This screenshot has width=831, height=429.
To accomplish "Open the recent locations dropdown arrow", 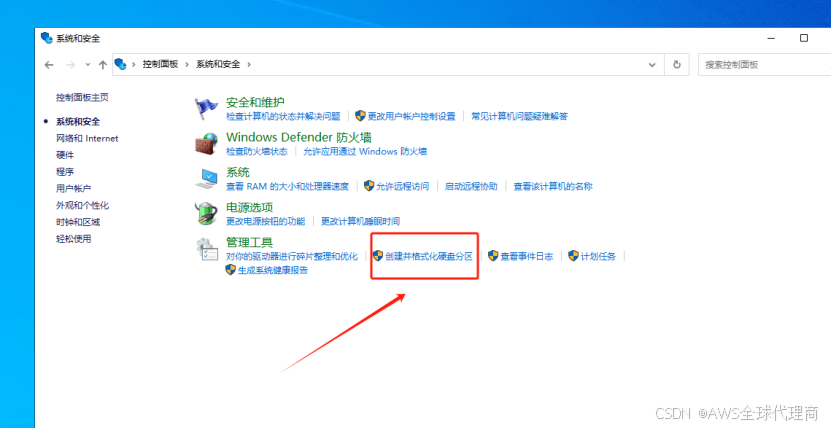I will pos(88,65).
